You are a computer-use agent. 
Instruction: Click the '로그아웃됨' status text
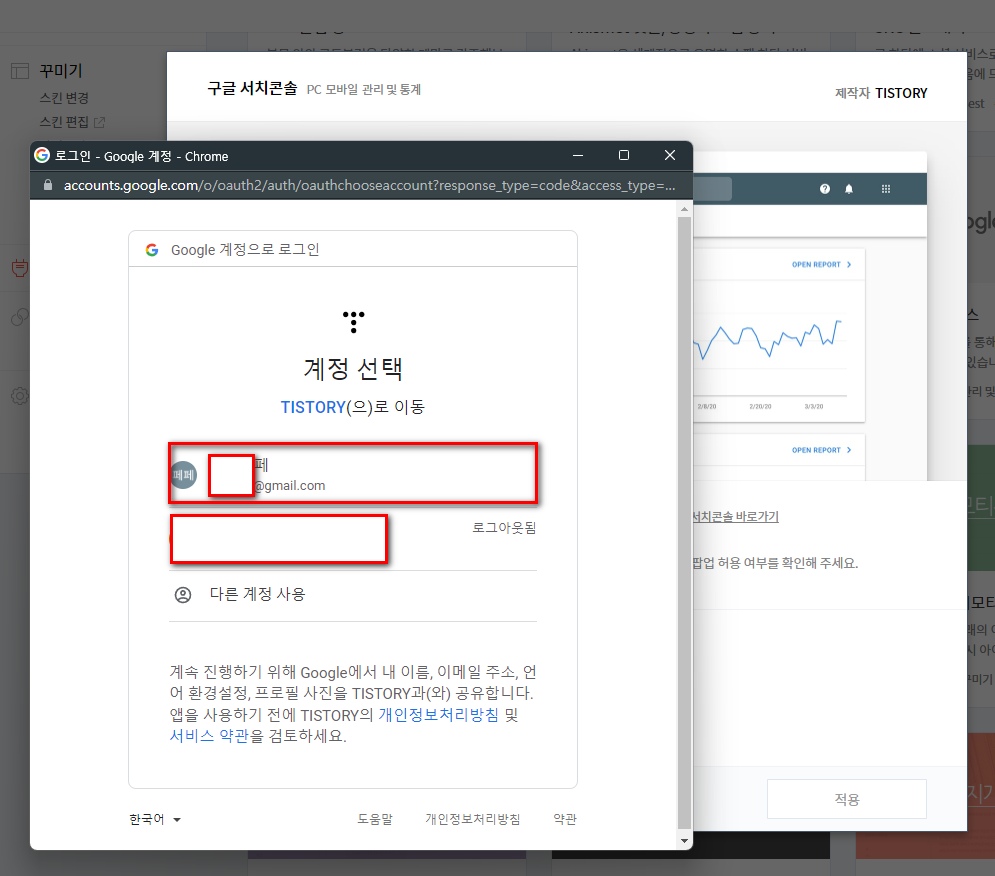(504, 528)
